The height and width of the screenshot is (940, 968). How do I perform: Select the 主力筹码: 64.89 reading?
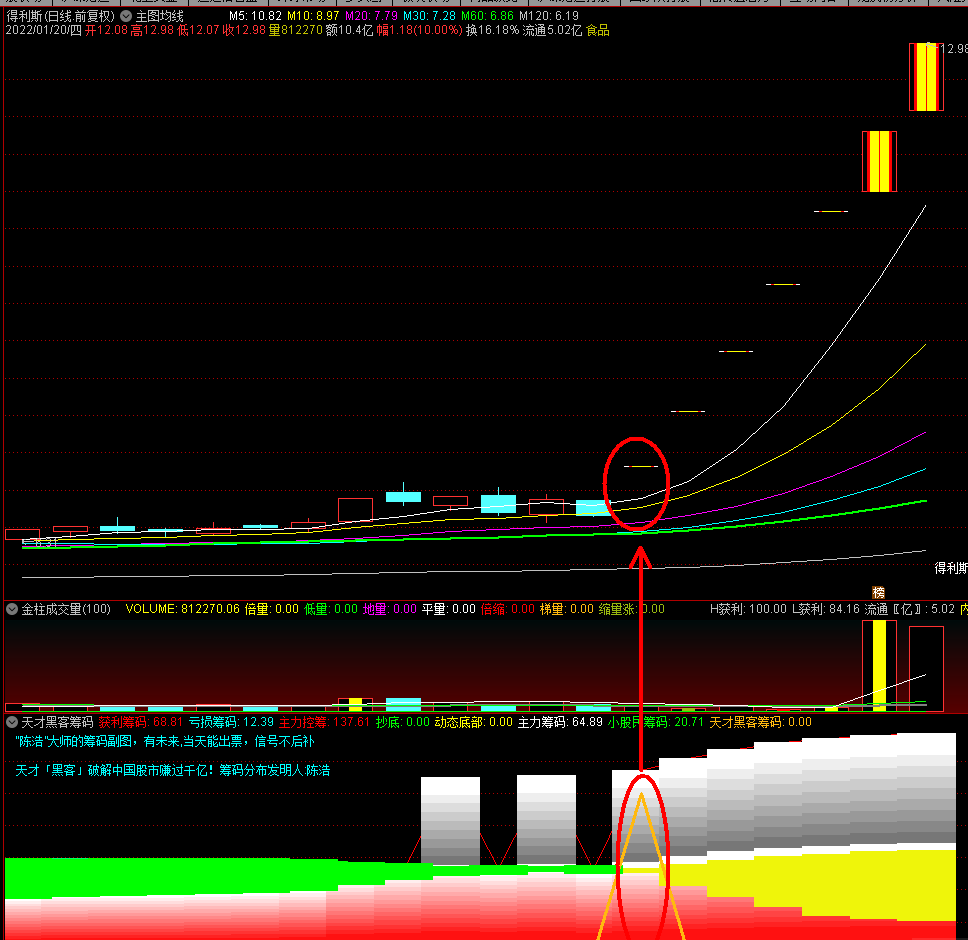pos(560,722)
